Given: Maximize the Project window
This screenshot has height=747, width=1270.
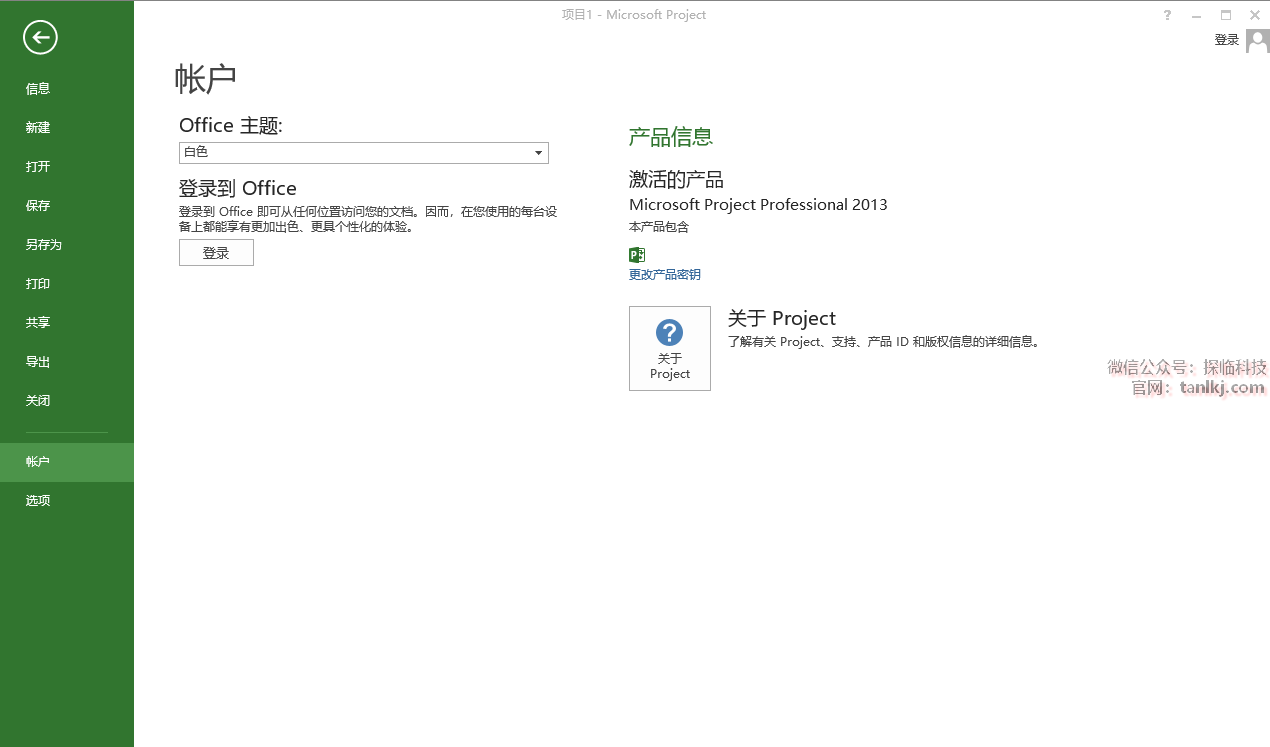Looking at the screenshot, I should [1226, 15].
